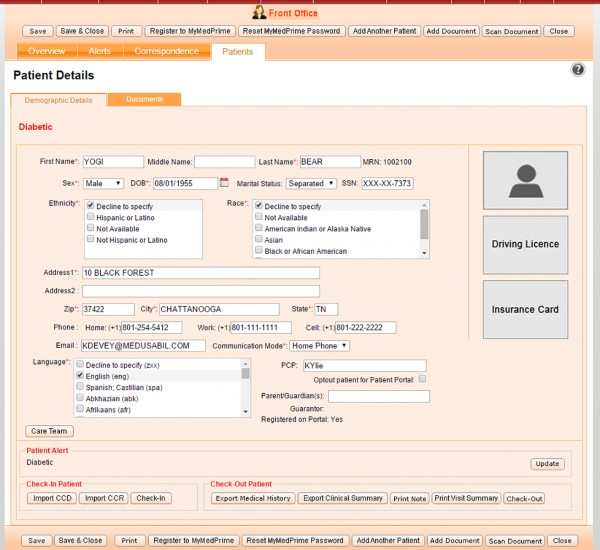Image resolution: width=600 pixels, height=550 pixels.
Task: Click top Add Another Patient button
Action: click(x=385, y=31)
